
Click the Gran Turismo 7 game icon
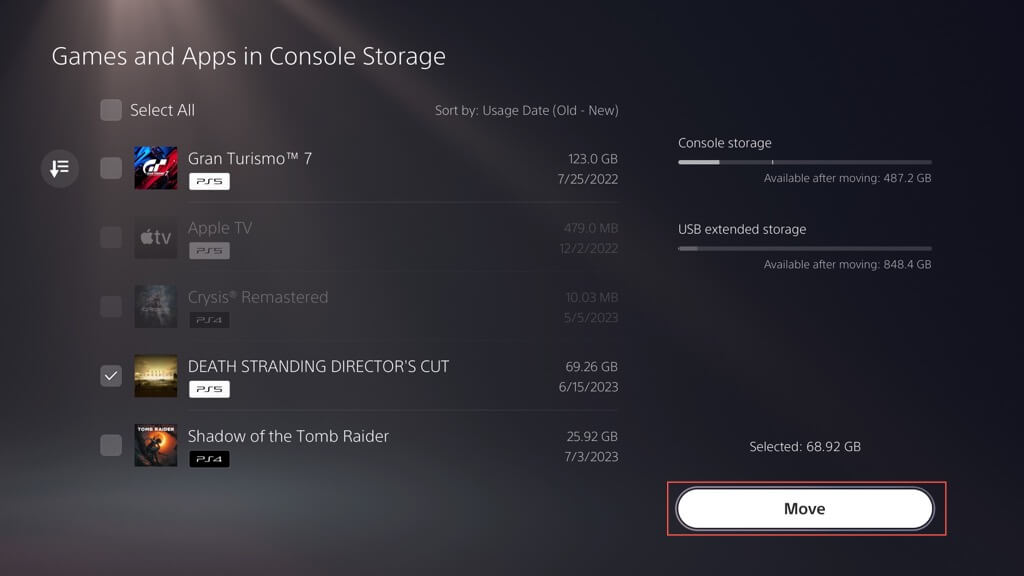(x=155, y=168)
